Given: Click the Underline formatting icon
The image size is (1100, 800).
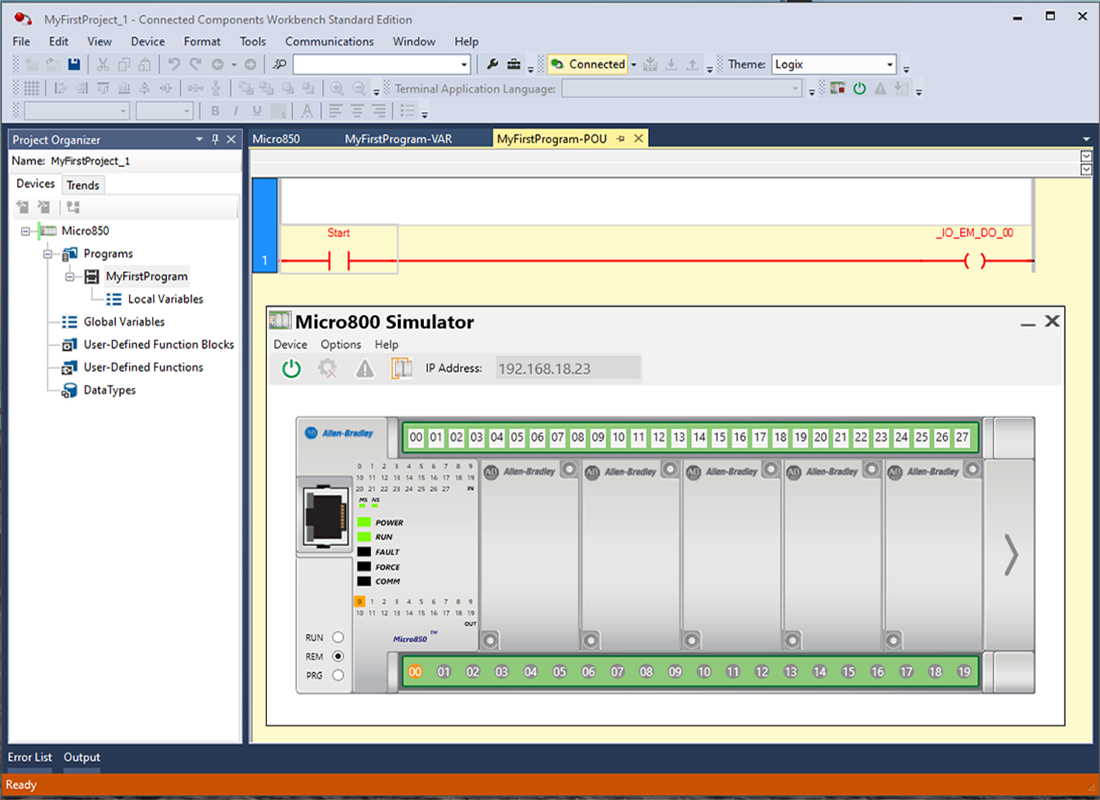Looking at the screenshot, I should pos(257,111).
